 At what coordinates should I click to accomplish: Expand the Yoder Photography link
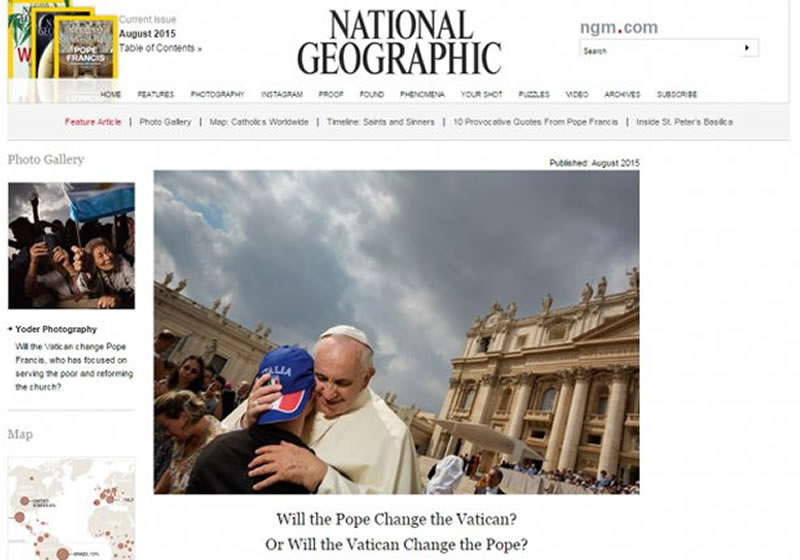(x=56, y=329)
